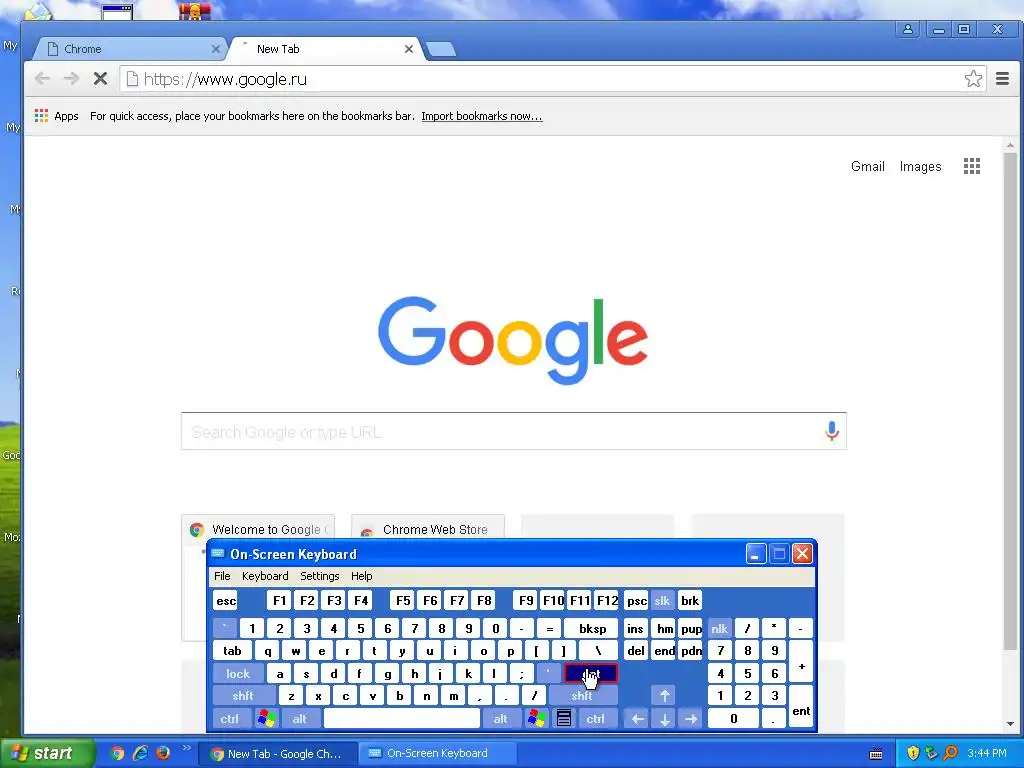Screen dimensions: 1024x768
Task: Launch Chrome from quick launch bar
Action: click(118, 753)
